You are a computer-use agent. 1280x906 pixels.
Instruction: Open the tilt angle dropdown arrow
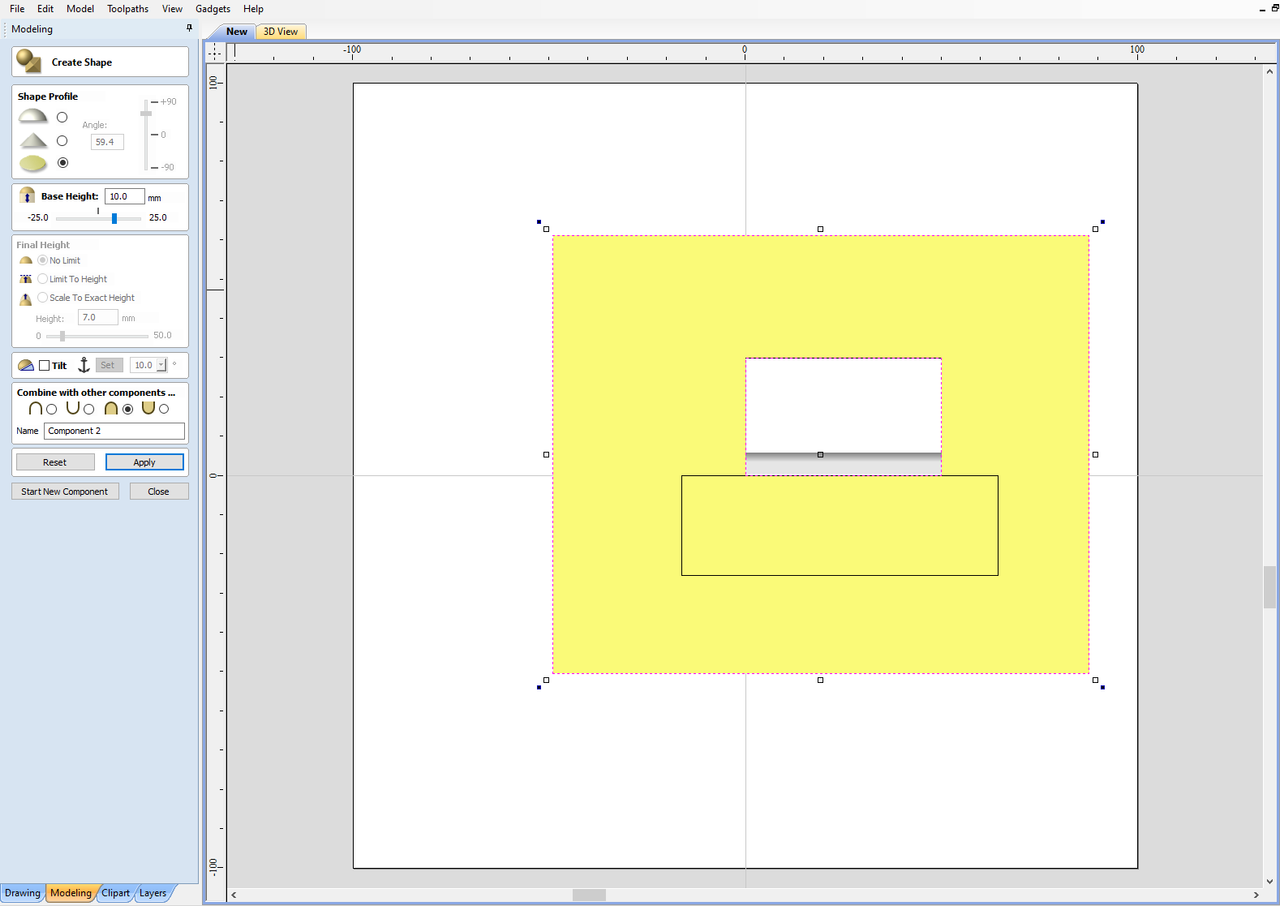[162, 365]
